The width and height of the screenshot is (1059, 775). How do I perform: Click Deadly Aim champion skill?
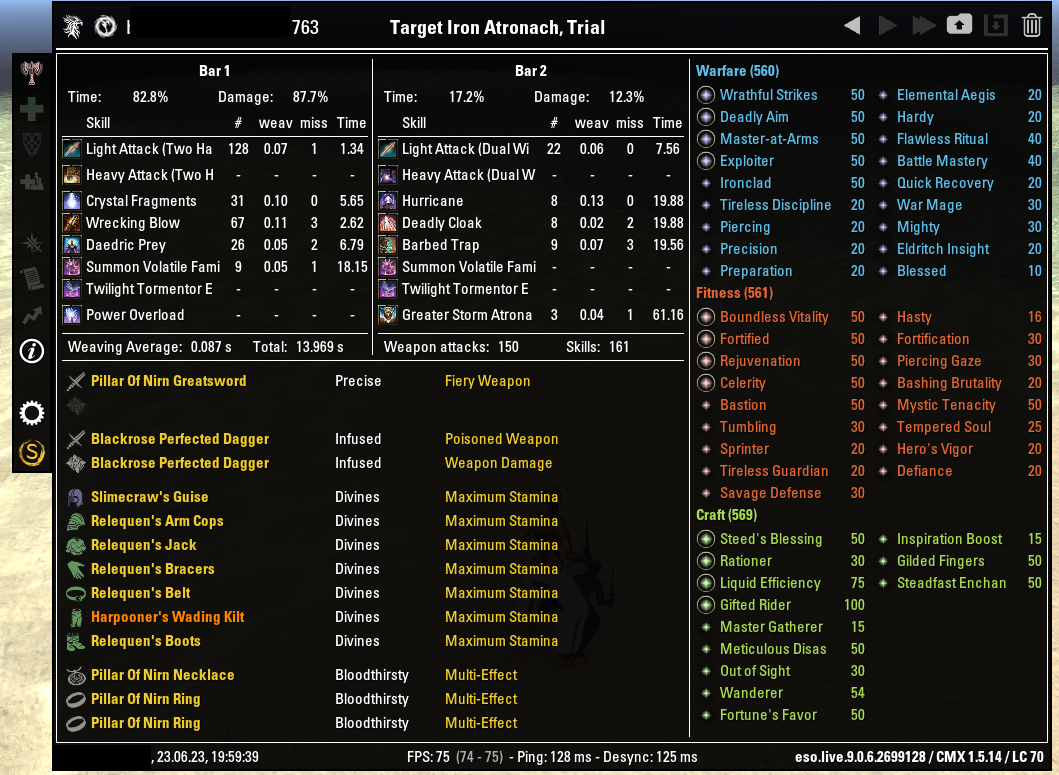pos(754,117)
